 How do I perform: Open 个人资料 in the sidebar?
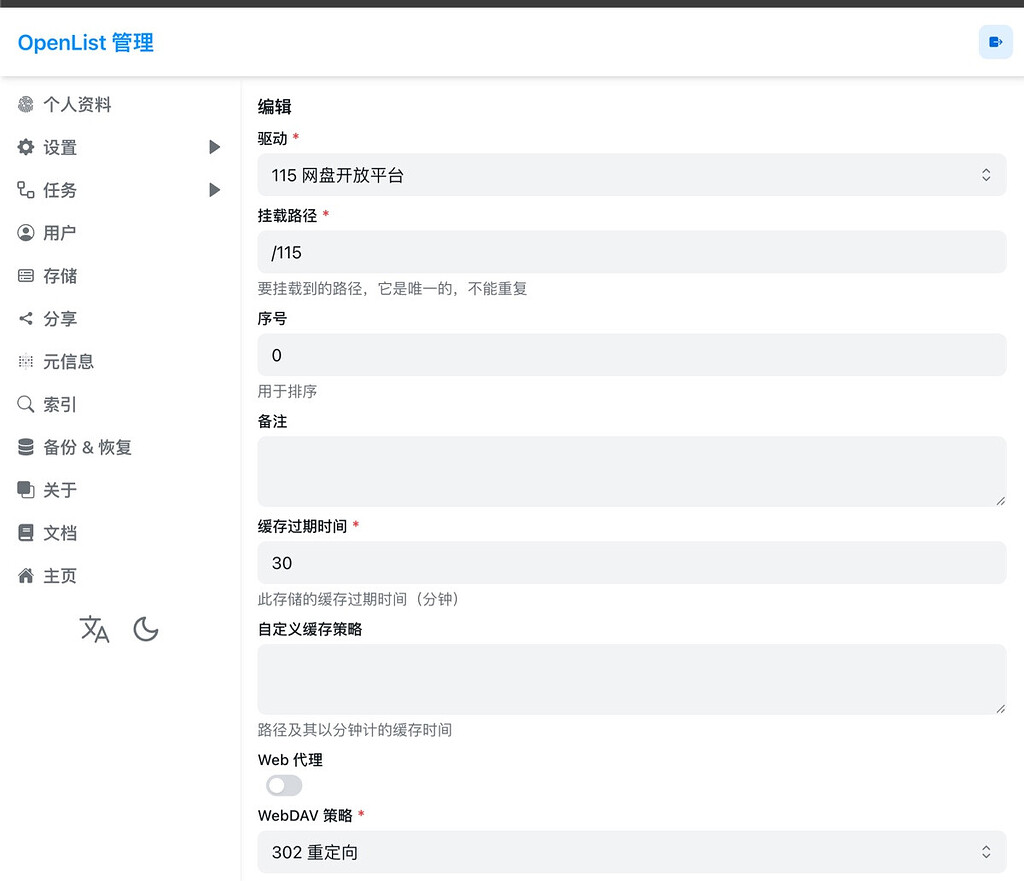tap(78, 104)
